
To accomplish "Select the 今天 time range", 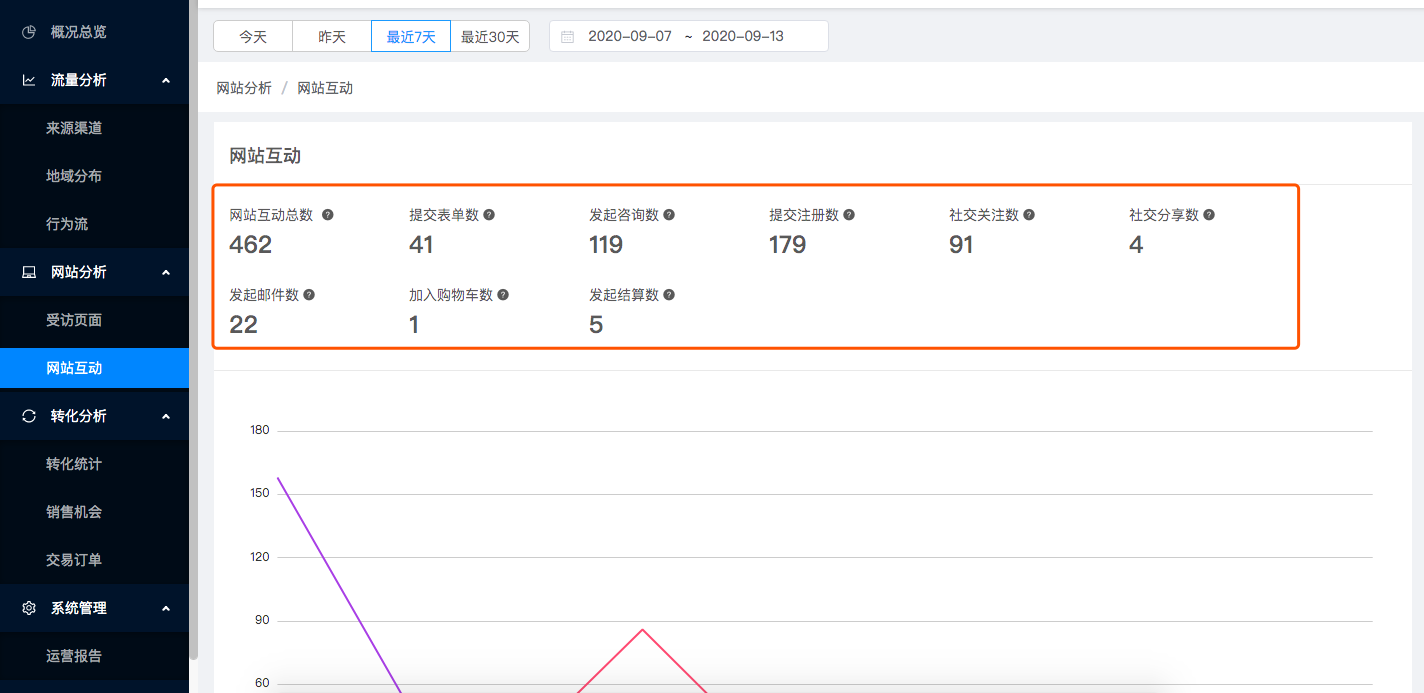I will [x=253, y=37].
